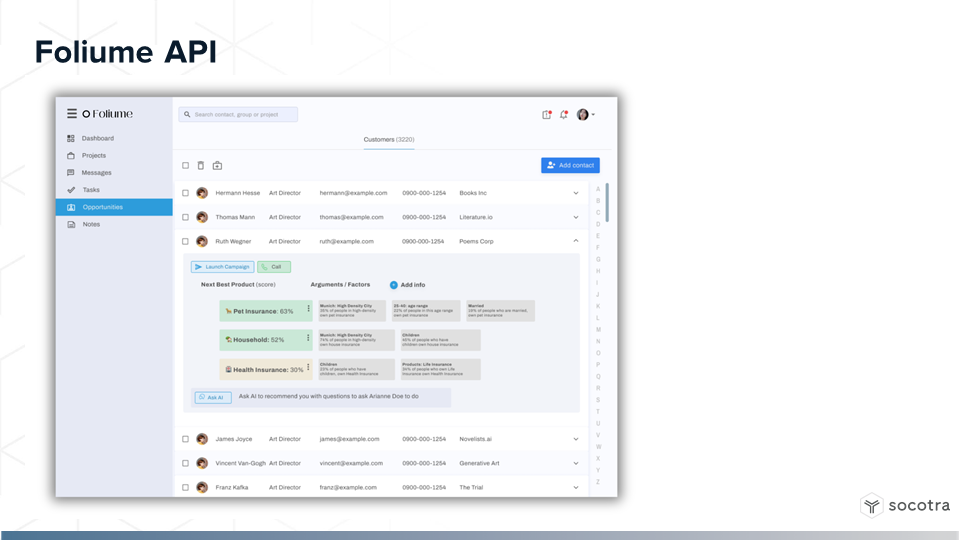
Task: Open the Pet Insurance three-dot menu
Action: pyautogui.click(x=308, y=309)
